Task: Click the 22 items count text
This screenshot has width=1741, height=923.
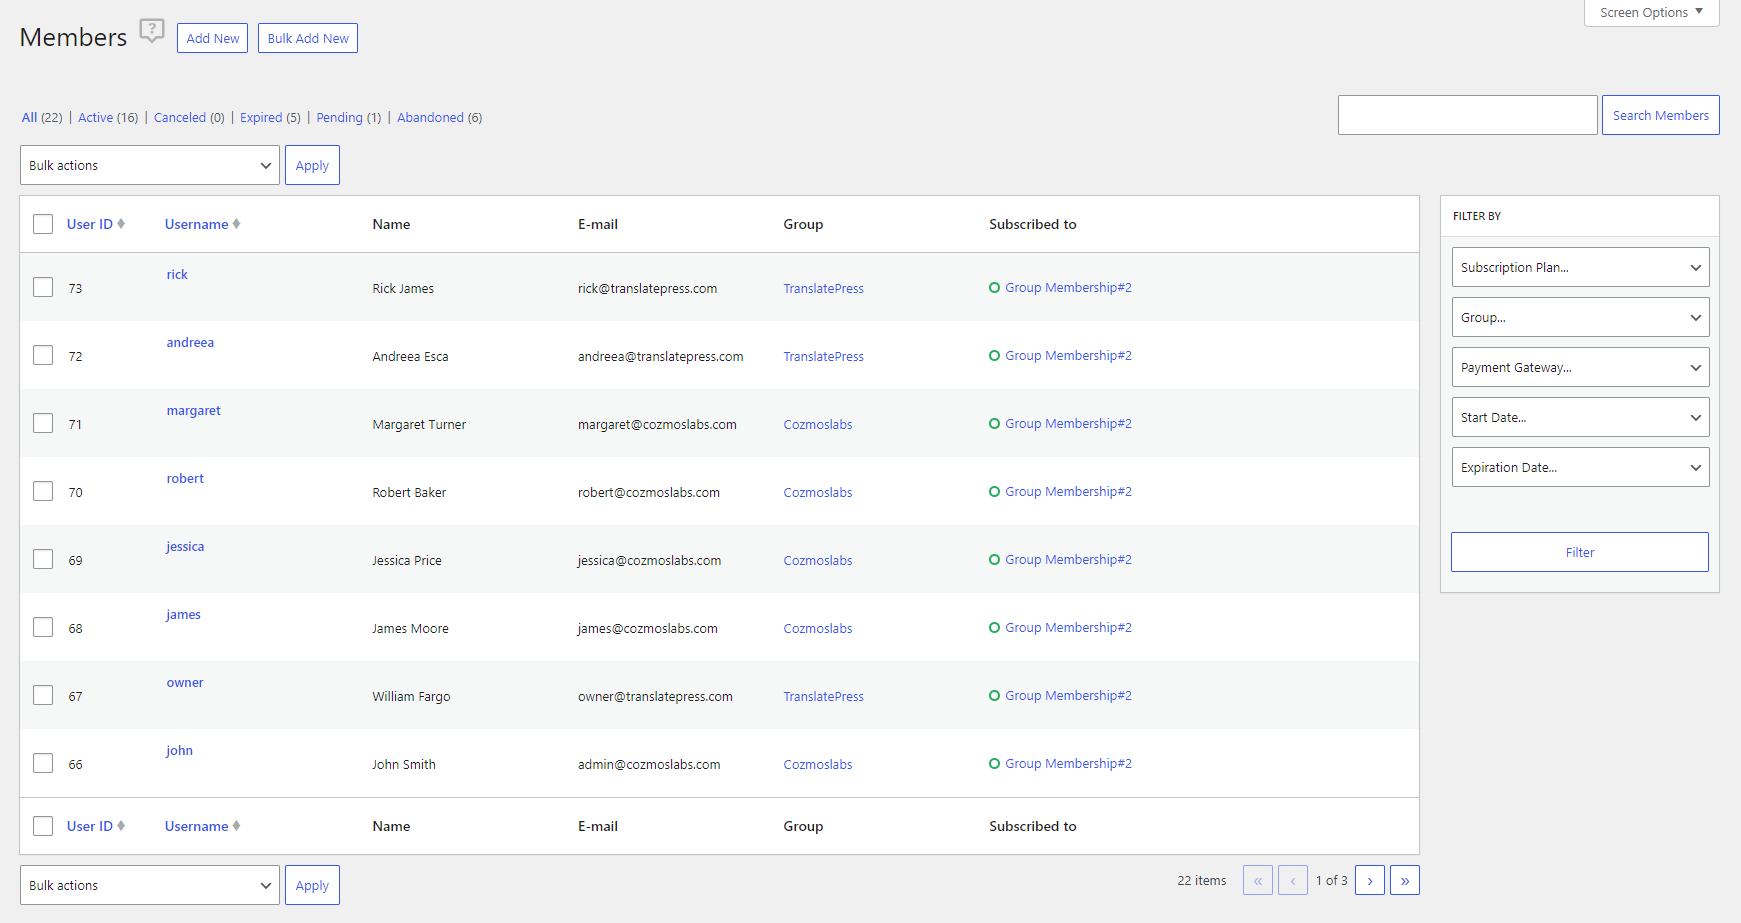Action: point(1201,880)
